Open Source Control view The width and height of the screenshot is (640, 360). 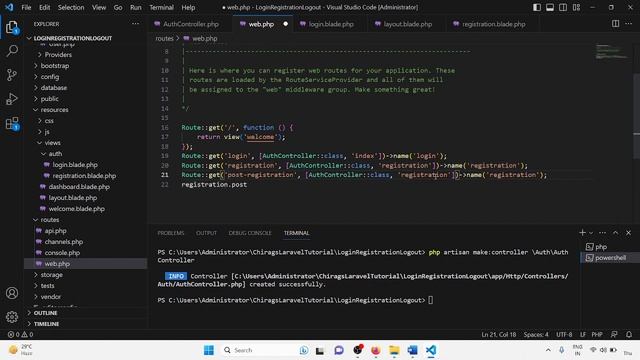pos(12,75)
